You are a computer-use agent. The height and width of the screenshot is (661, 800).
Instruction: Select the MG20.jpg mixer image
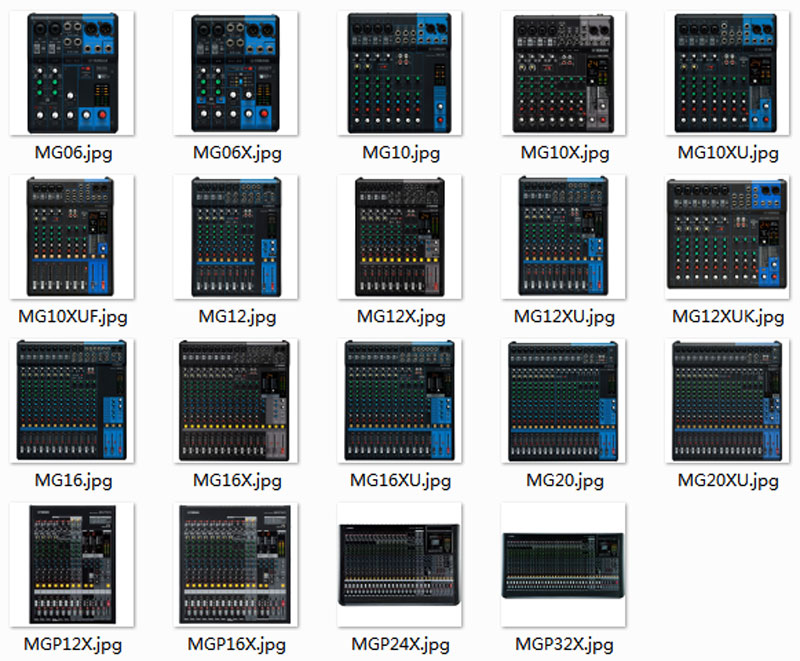tap(564, 401)
